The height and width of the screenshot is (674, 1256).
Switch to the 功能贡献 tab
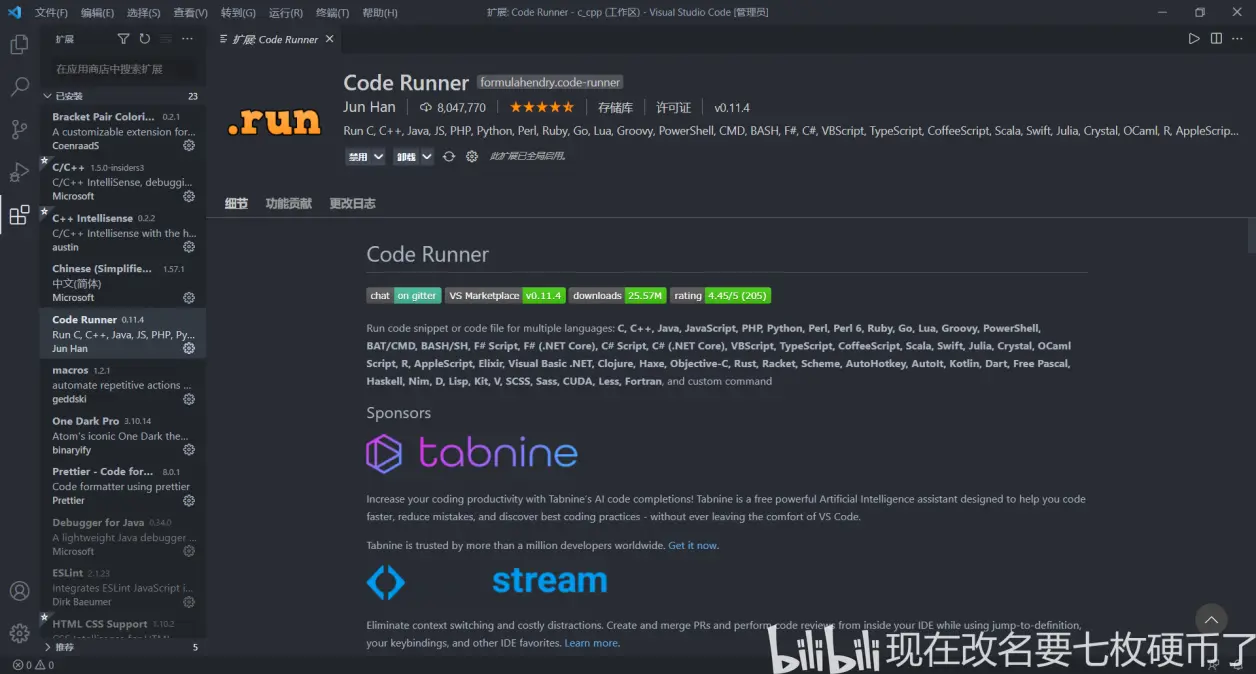click(x=289, y=203)
